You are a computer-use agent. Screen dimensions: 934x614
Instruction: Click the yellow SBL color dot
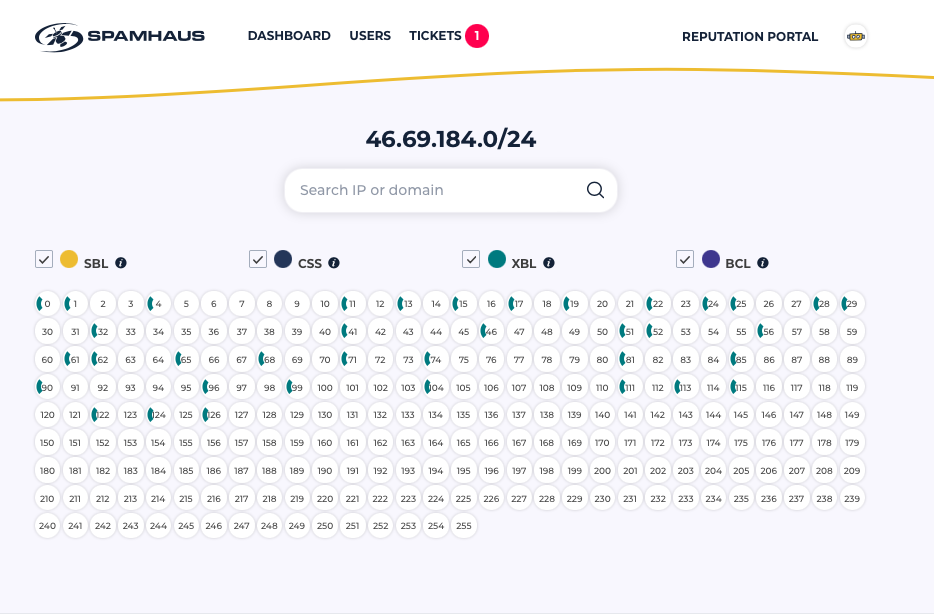[x=69, y=259]
